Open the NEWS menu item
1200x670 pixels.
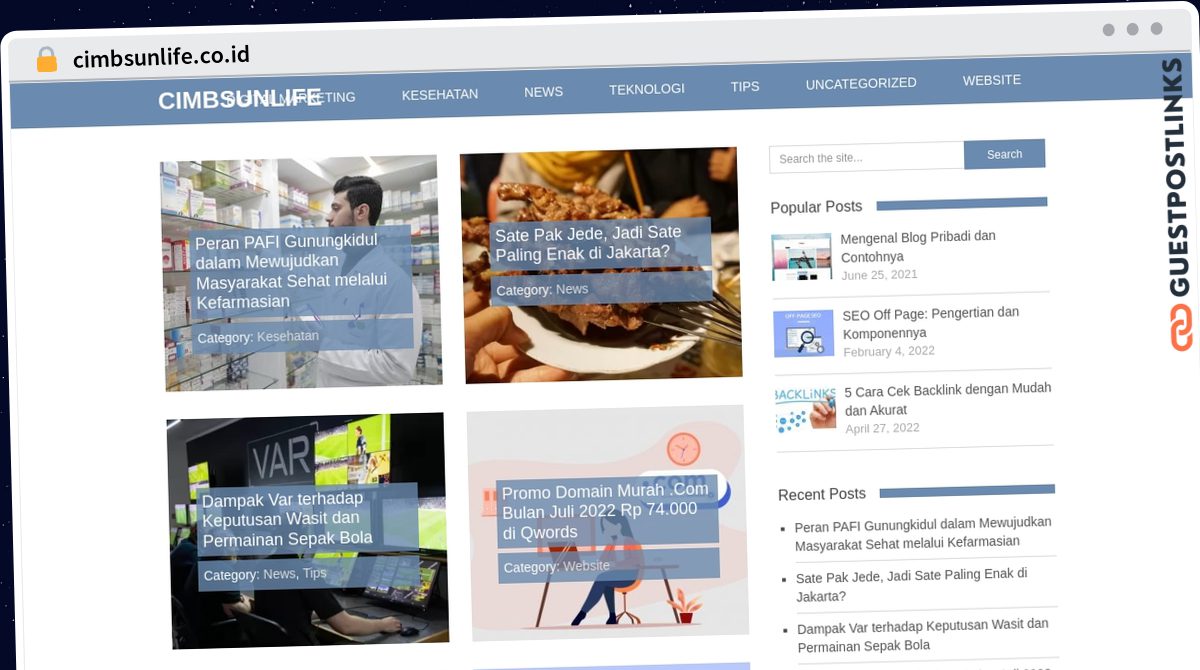(543, 91)
